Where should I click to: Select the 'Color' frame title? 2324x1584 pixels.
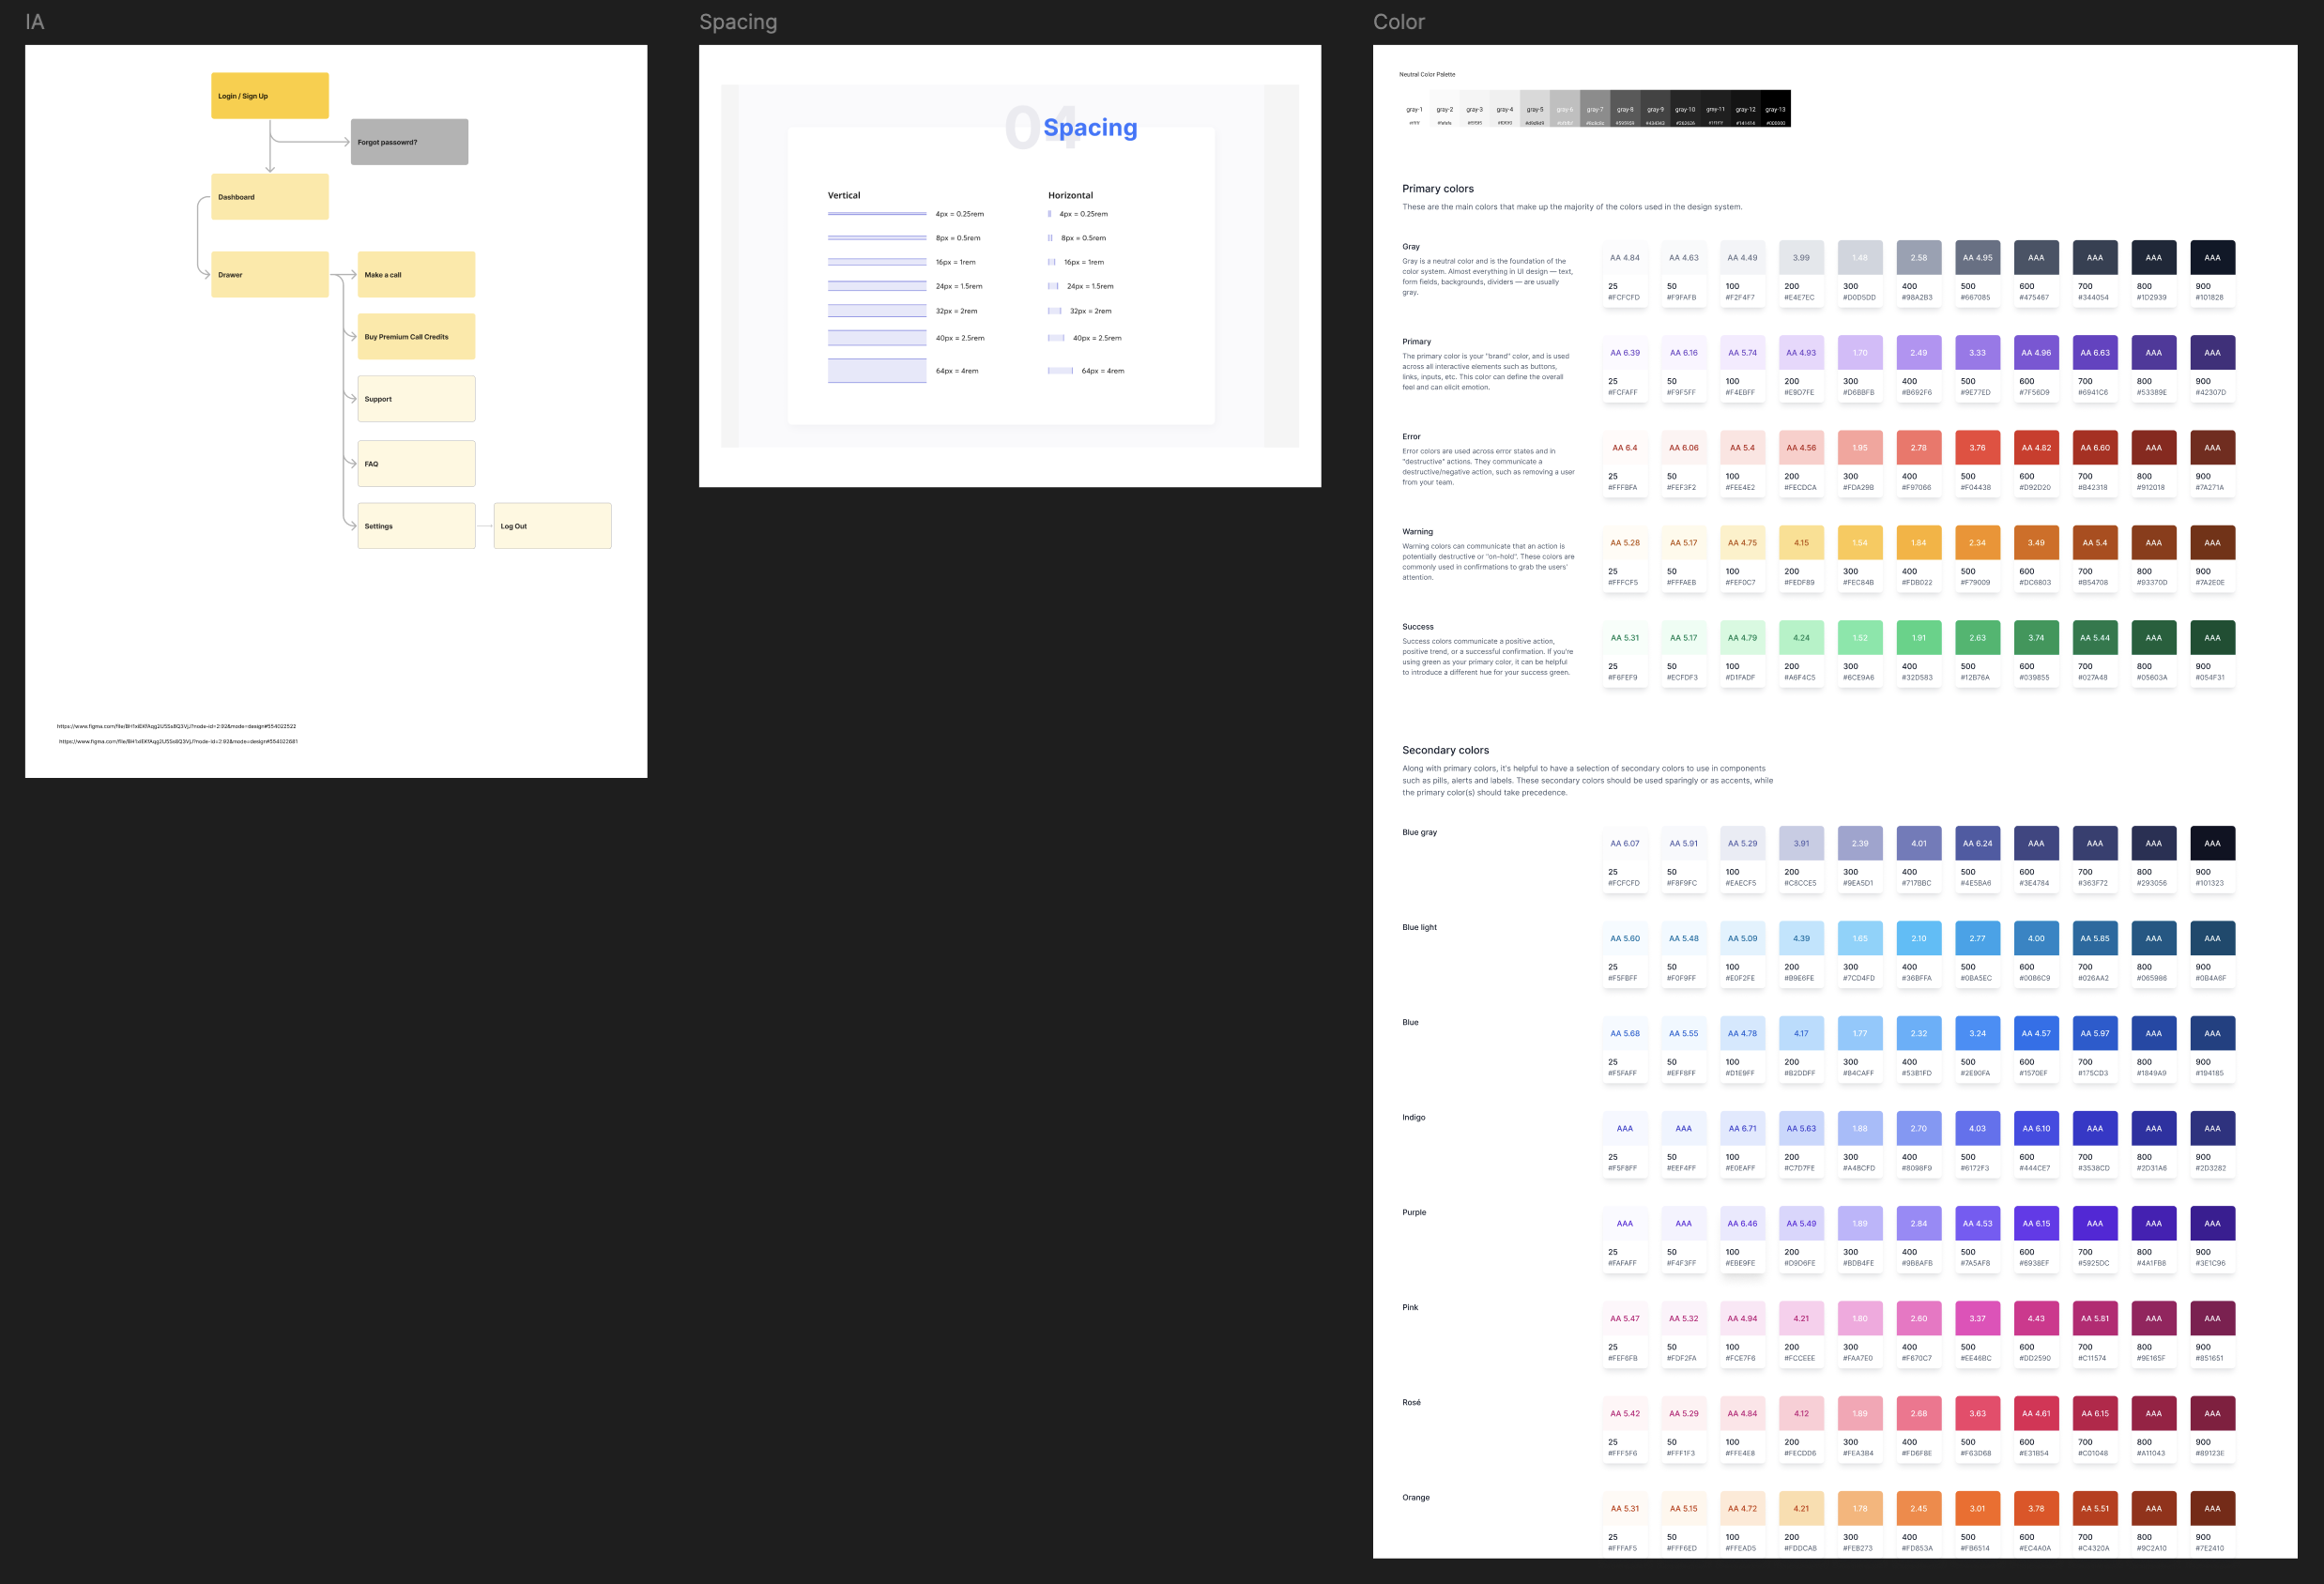tap(1398, 22)
